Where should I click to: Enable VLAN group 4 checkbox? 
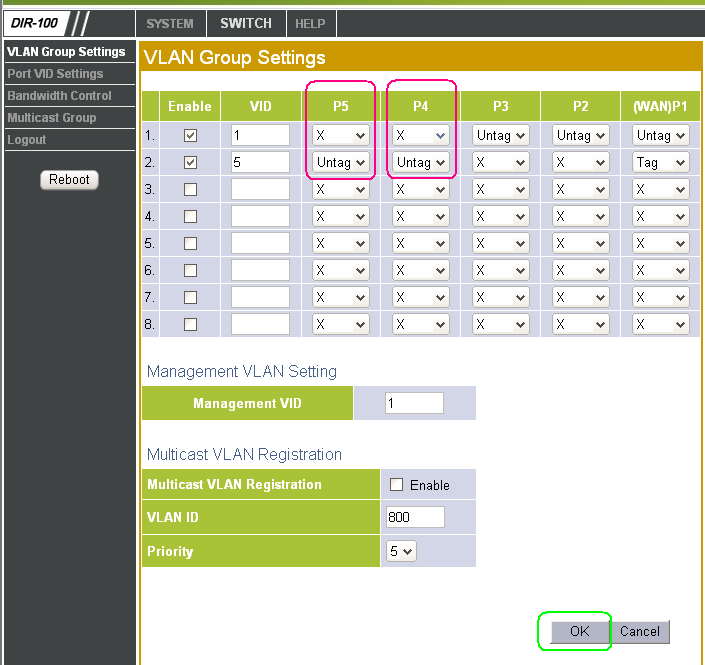(190, 216)
